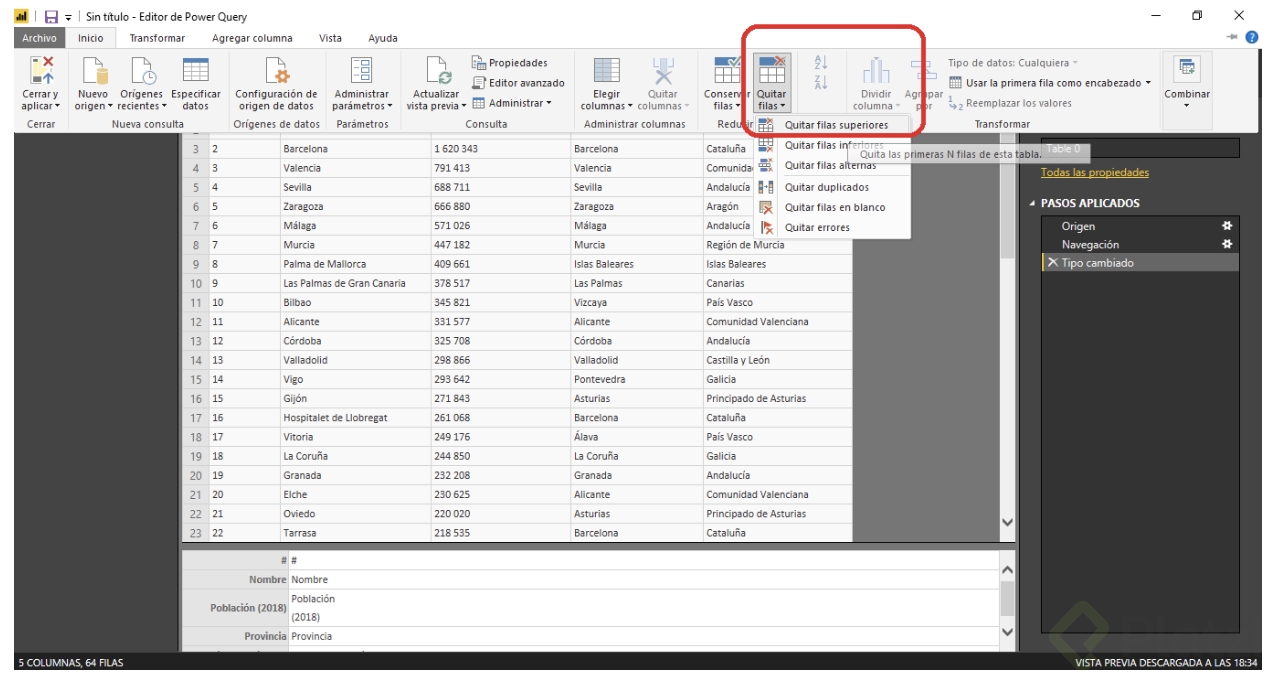Delete the Tipo cambiado step with X
The height and width of the screenshot is (678, 1274).
pyautogui.click(x=1052, y=263)
